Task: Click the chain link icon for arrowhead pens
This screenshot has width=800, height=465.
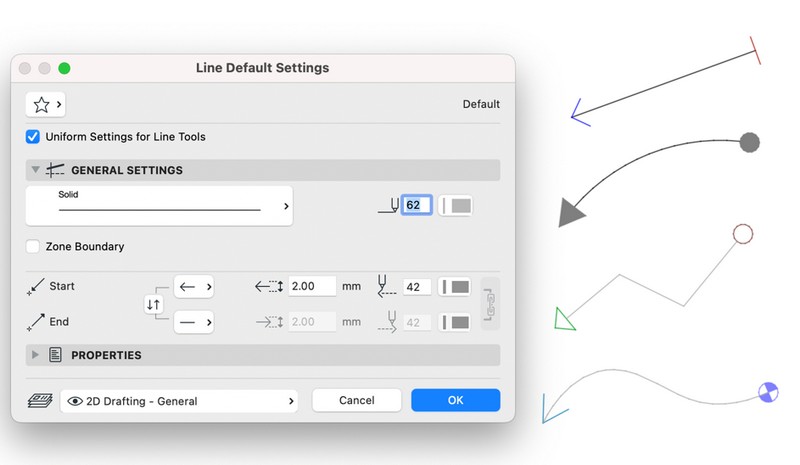Action: pos(488,305)
